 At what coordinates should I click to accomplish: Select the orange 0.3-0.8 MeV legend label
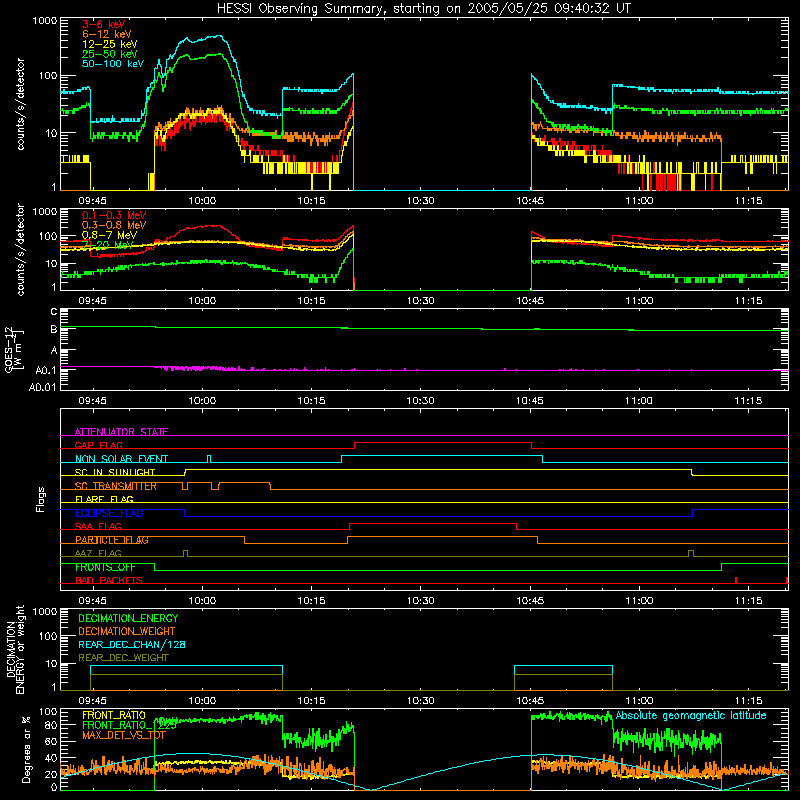tap(114, 225)
